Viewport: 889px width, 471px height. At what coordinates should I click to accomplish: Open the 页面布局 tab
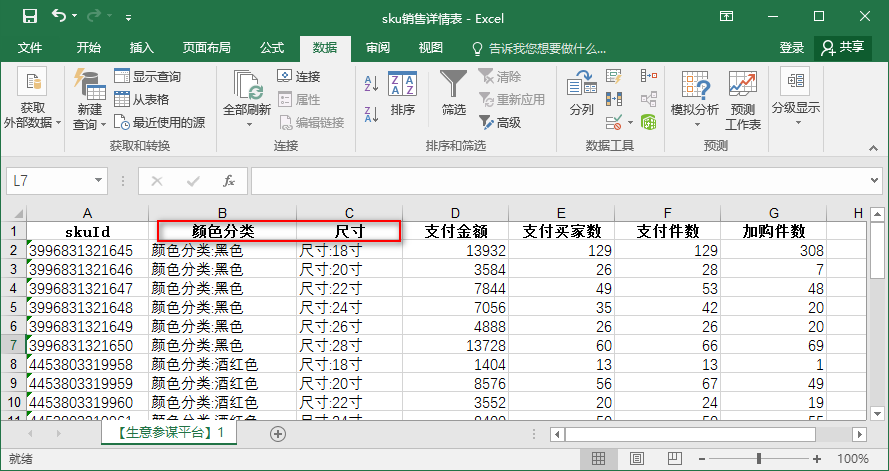[x=206, y=48]
